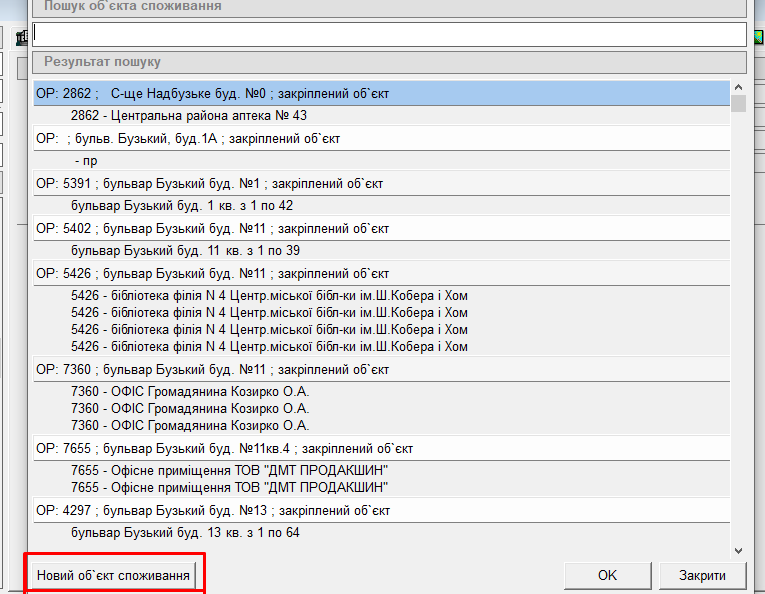
Task: Select the OP: 5426 object row
Action: [212, 273]
